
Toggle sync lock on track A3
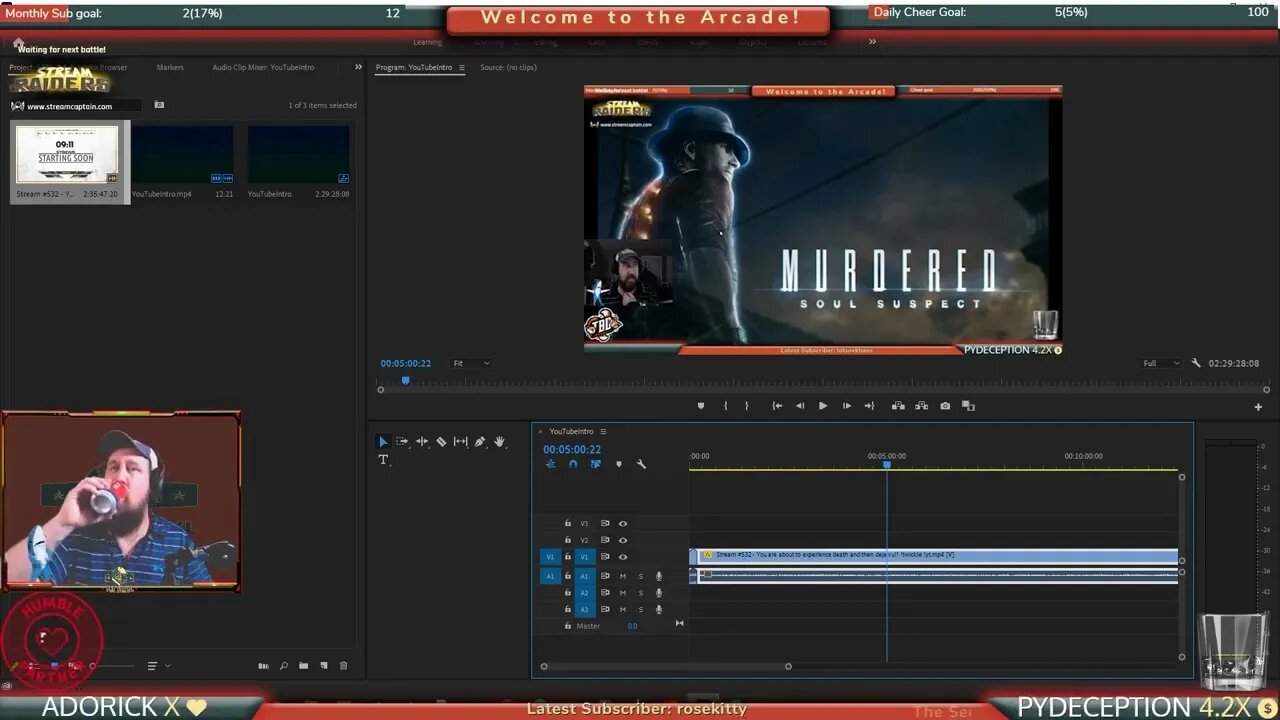pos(605,609)
